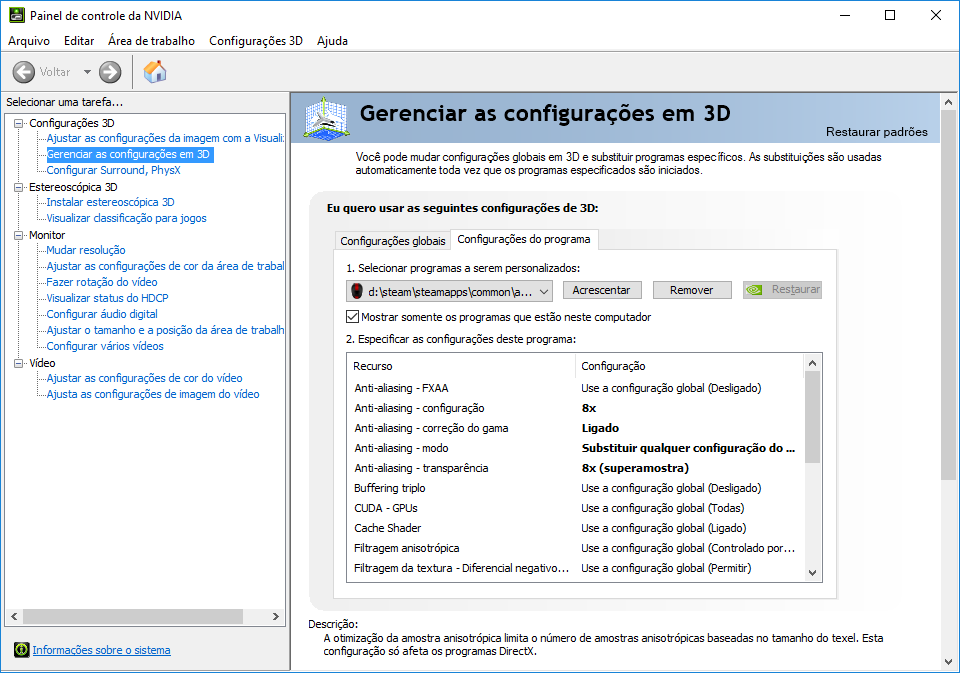Collapse the Estereoscópica 3D tree node
This screenshot has width=960, height=673.
18,187
